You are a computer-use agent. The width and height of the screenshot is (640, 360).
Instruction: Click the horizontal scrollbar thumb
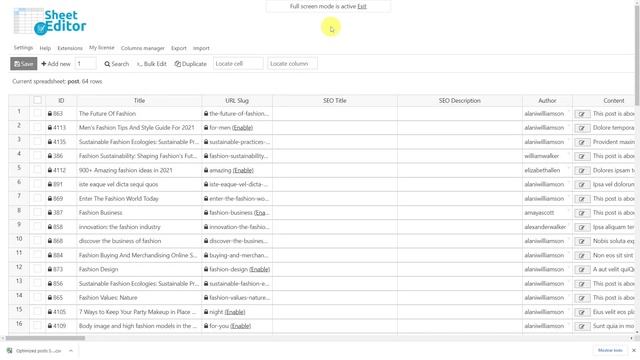(x=45, y=338)
